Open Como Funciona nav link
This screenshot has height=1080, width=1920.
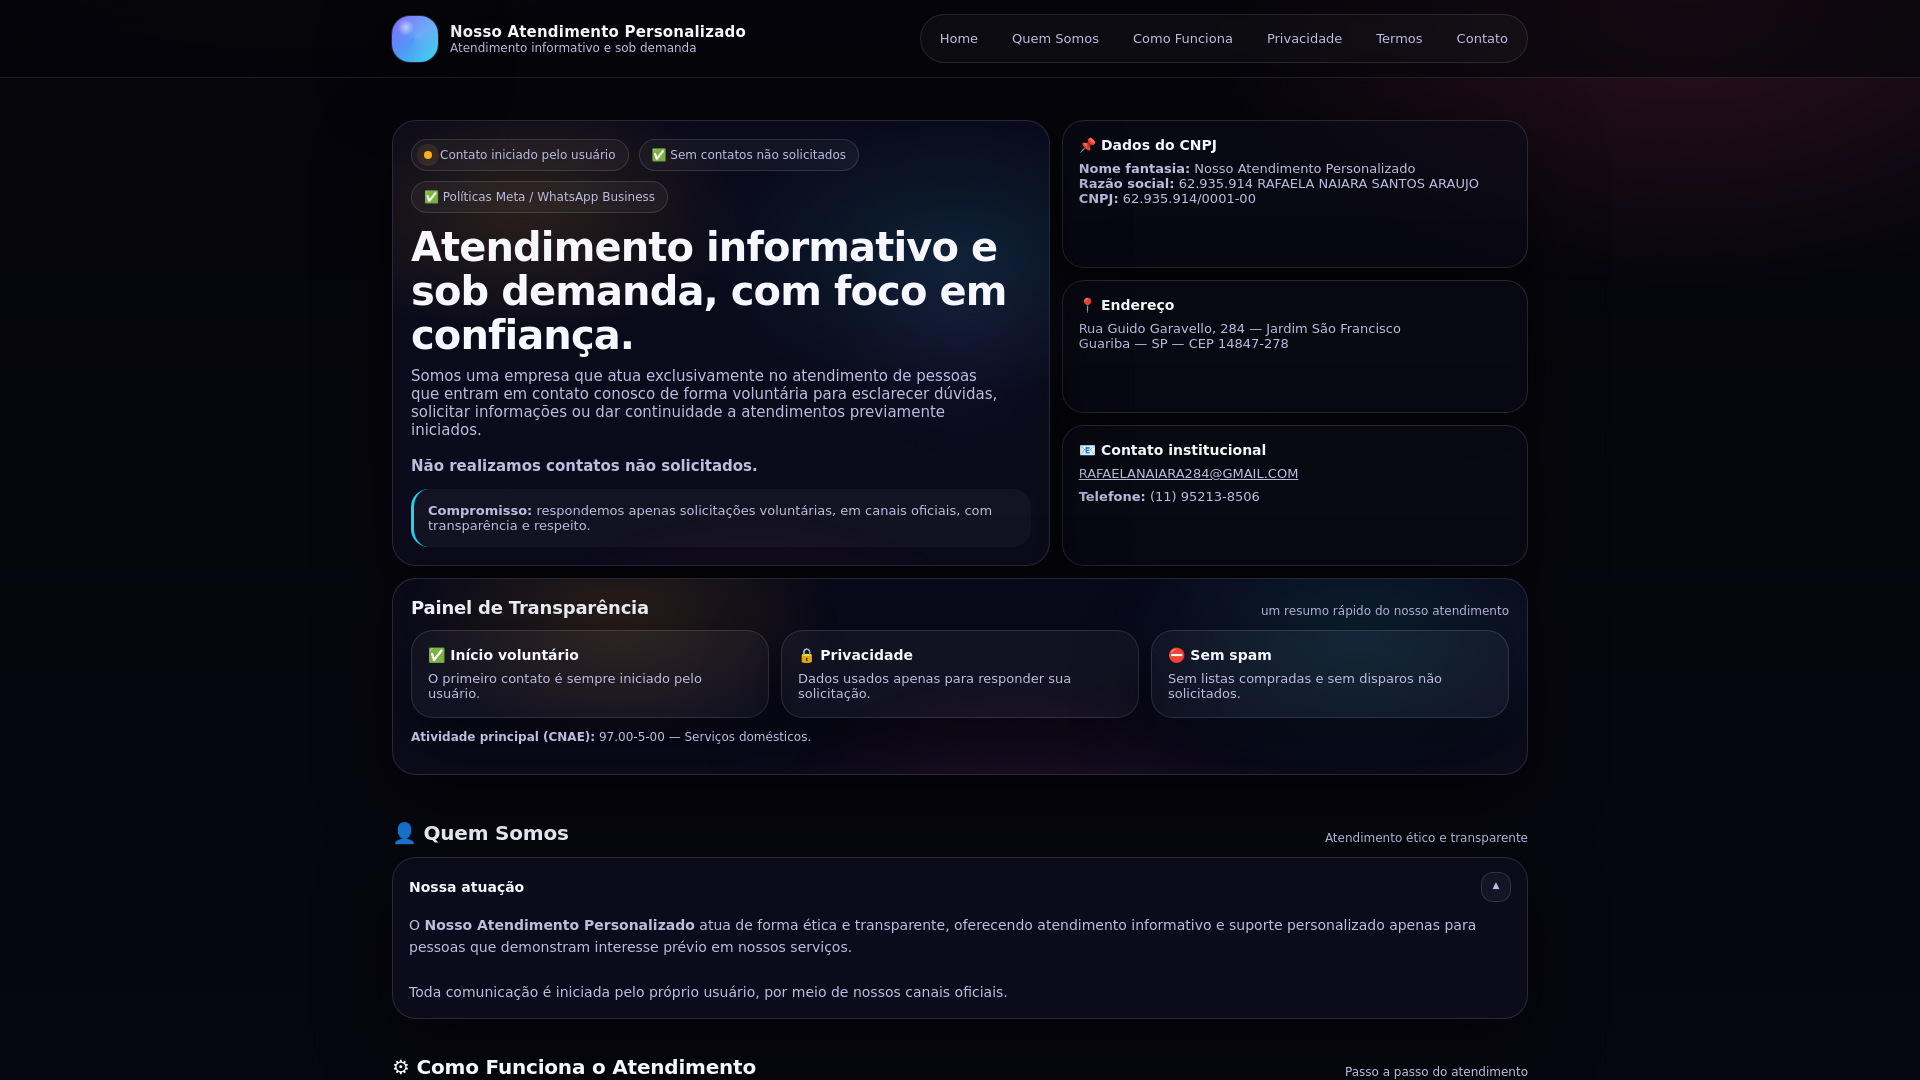click(1182, 39)
